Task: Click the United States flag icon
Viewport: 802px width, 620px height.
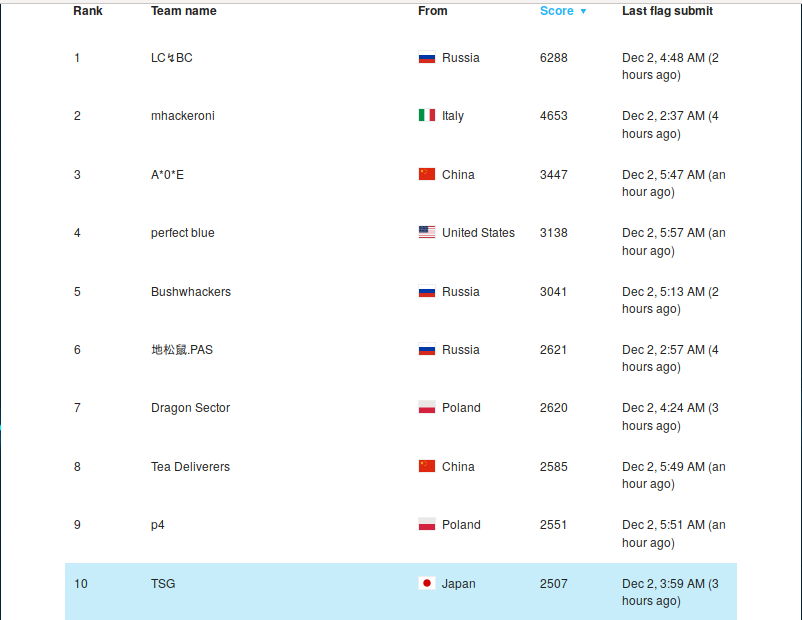Action: tap(426, 233)
